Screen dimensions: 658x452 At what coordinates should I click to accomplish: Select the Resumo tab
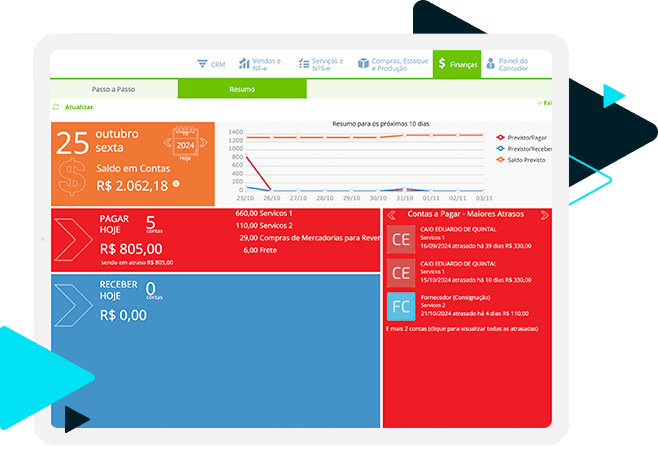coord(241,89)
